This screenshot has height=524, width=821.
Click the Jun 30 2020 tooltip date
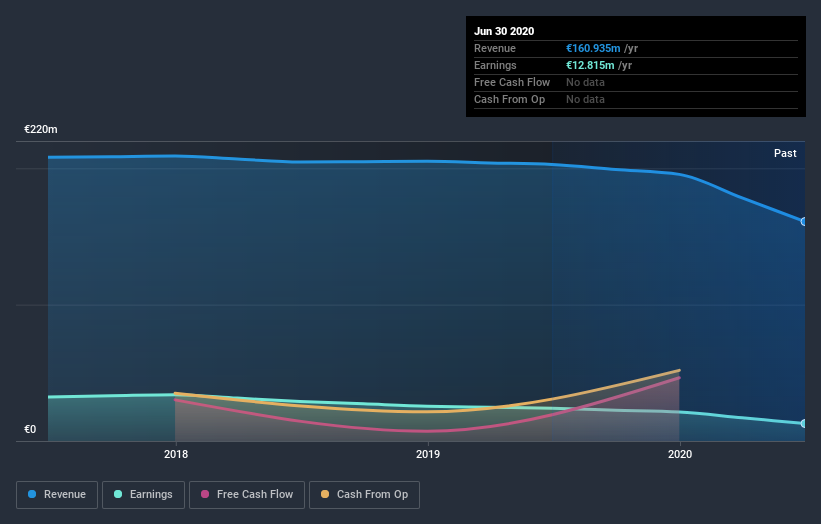(504, 31)
